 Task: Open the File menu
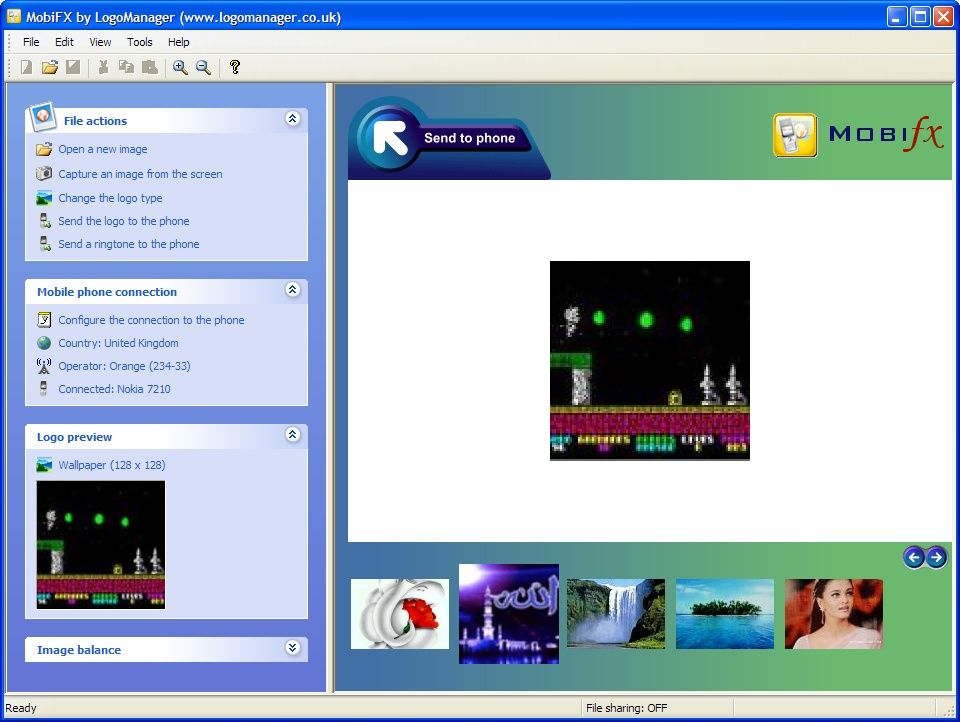31,42
